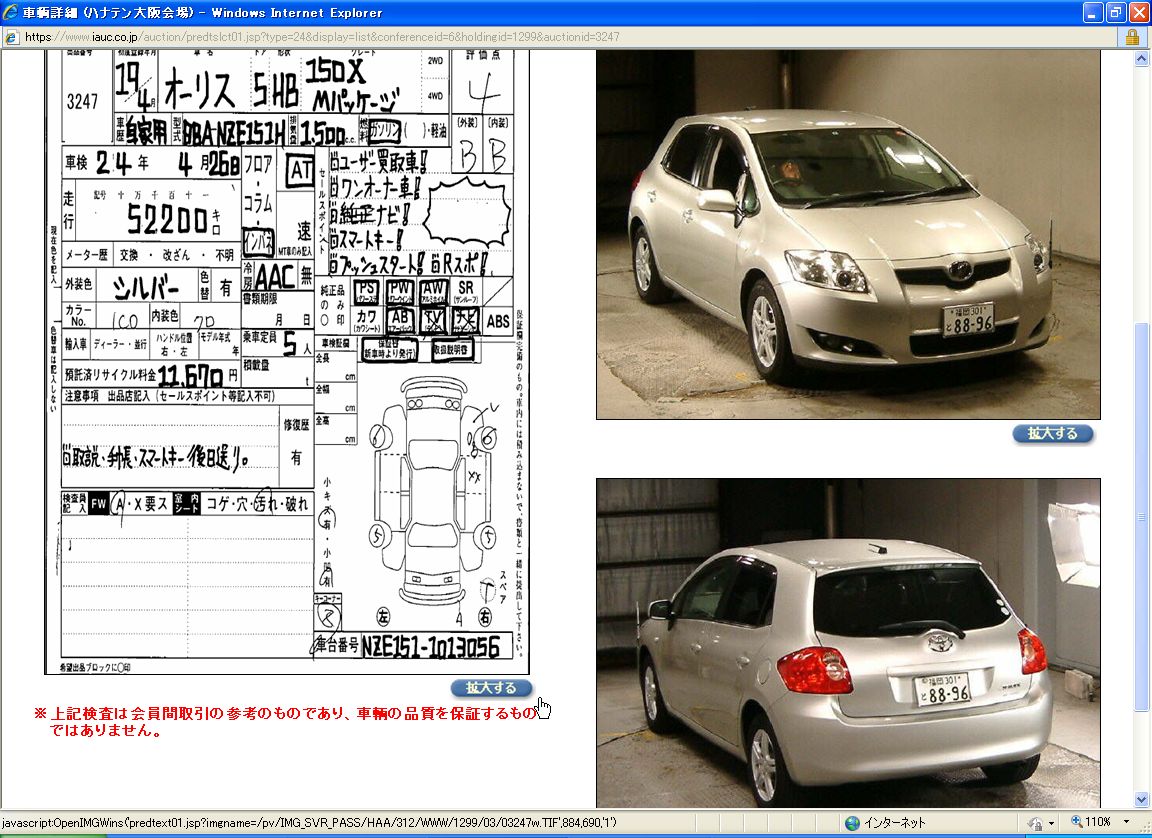Open the front view photo of silver car
The width and height of the screenshot is (1152, 838).
click(x=848, y=235)
